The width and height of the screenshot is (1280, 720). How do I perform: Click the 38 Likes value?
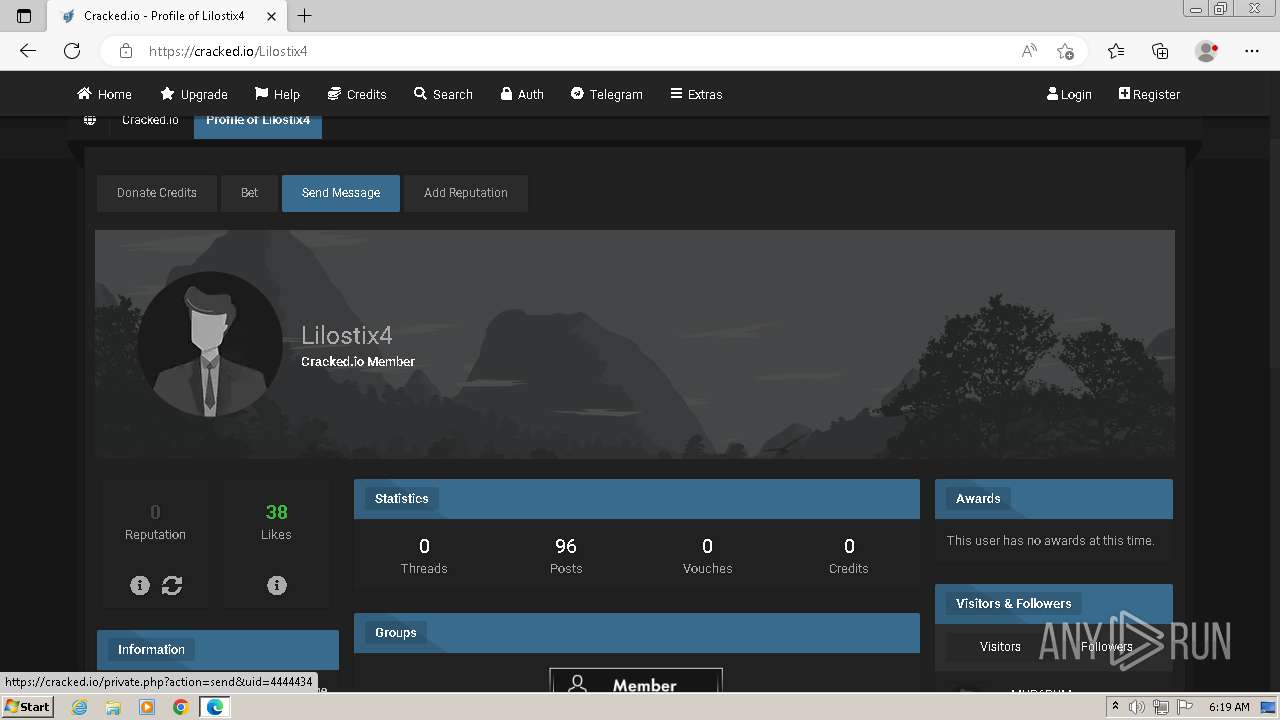(277, 512)
